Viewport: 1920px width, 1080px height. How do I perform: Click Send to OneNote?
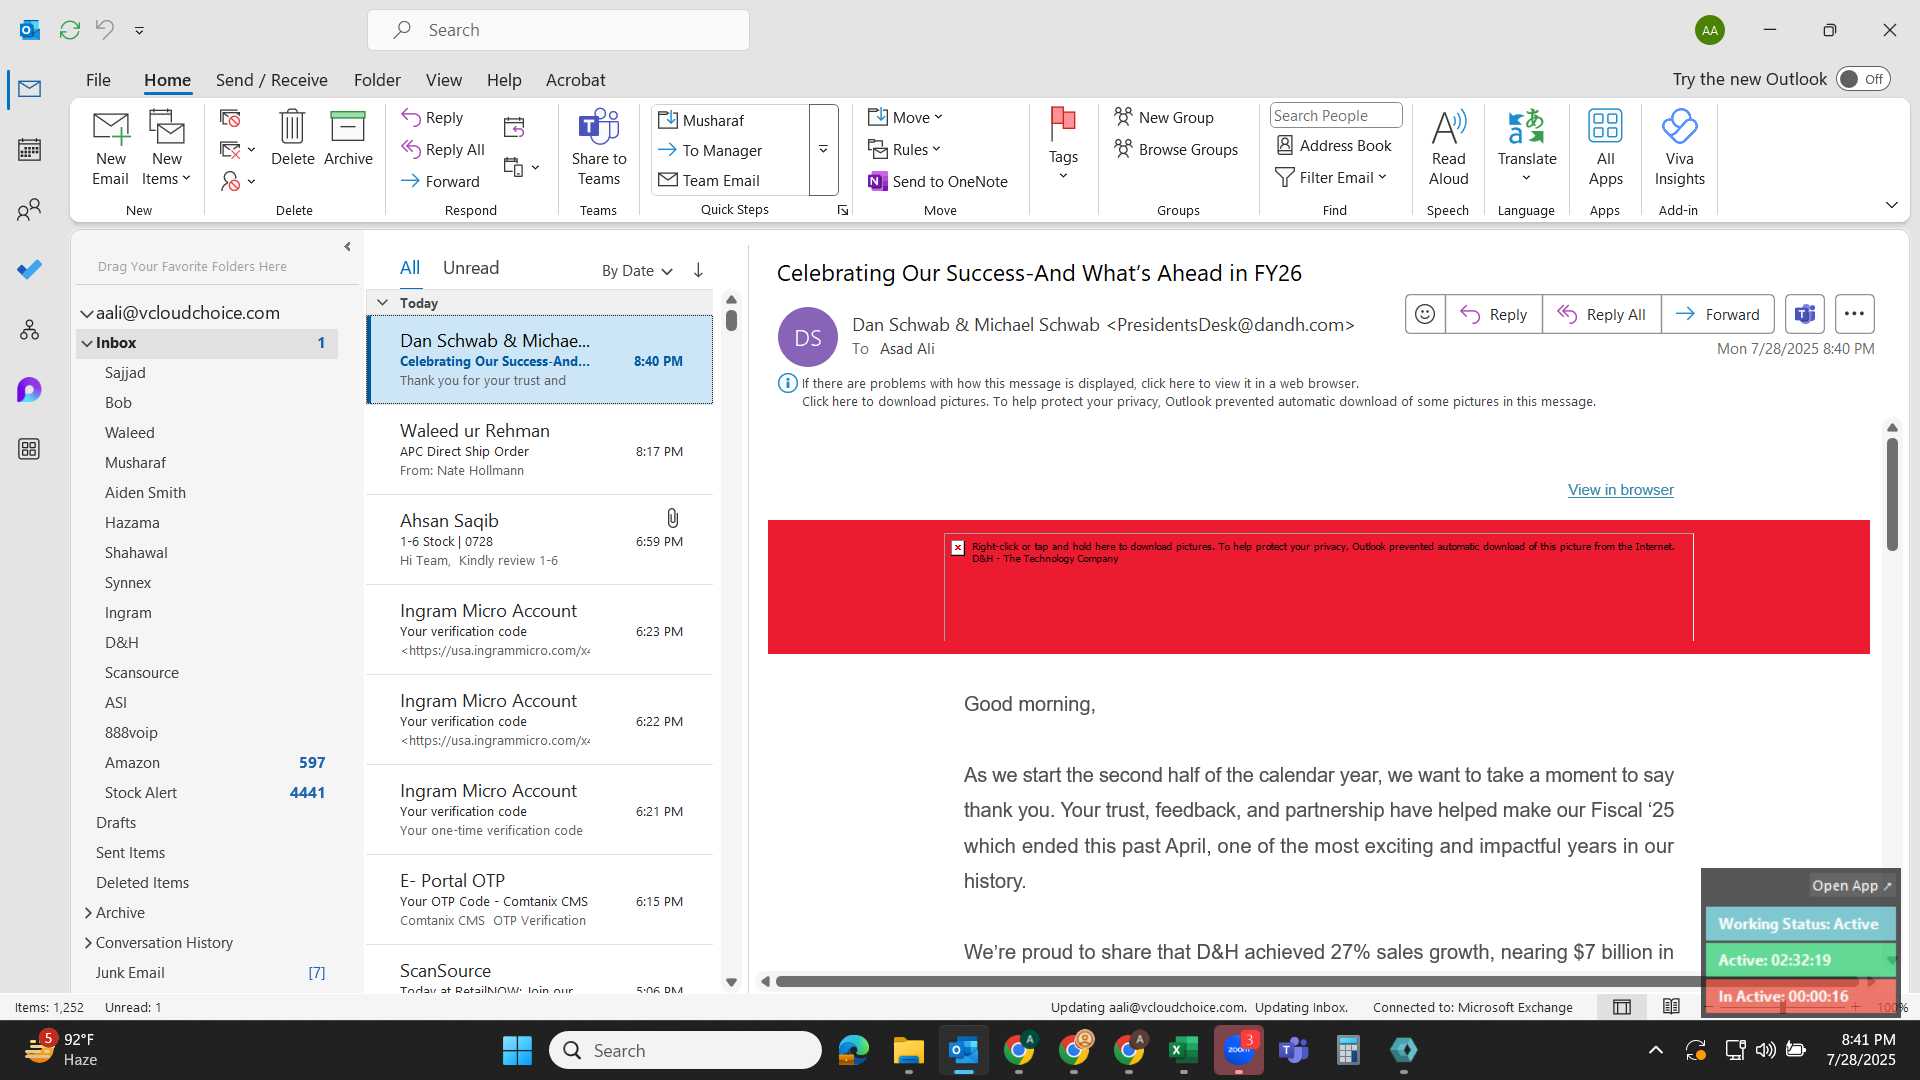938,181
